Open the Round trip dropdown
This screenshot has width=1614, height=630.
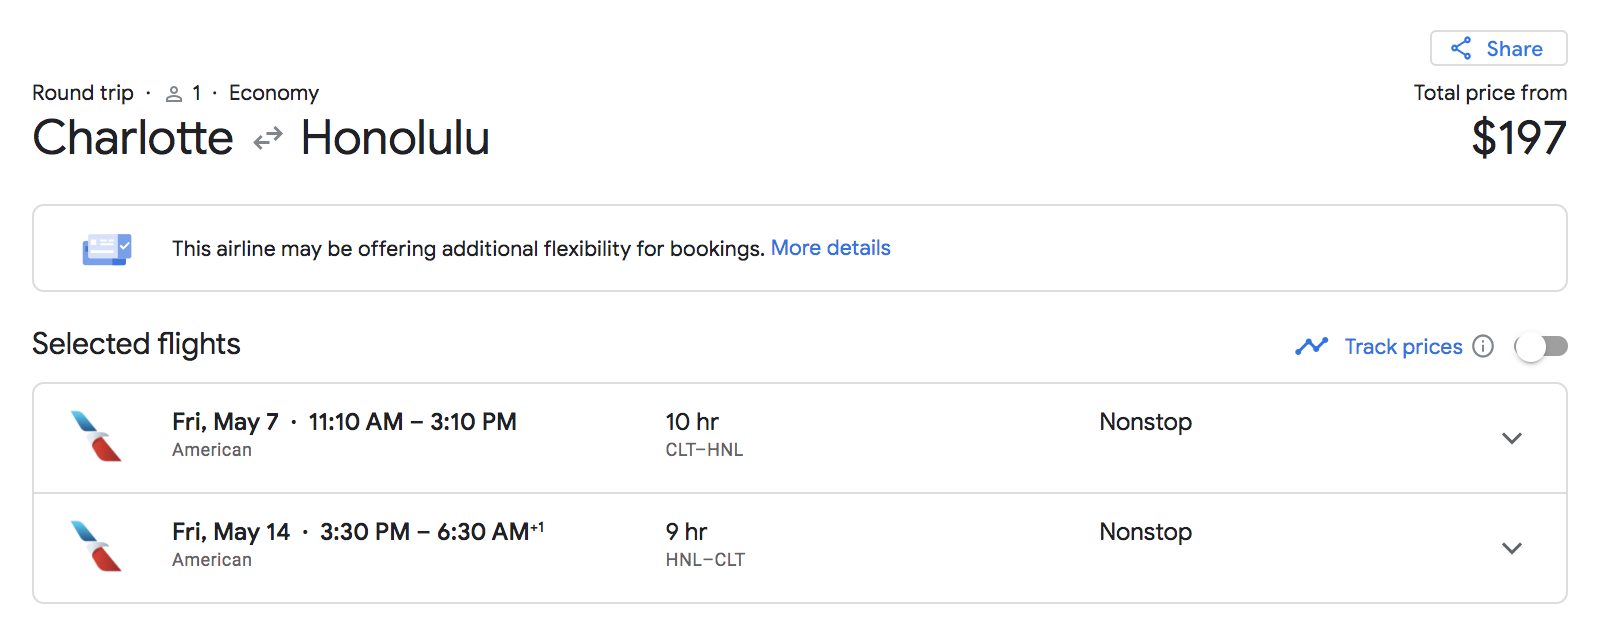click(82, 92)
